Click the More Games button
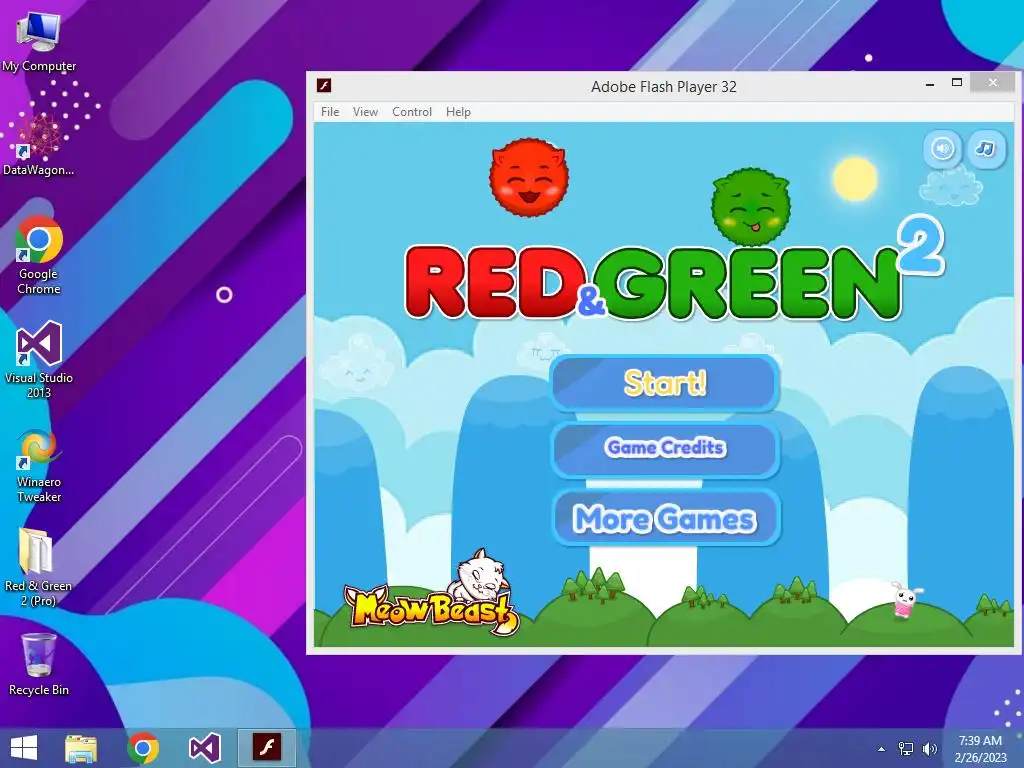The height and width of the screenshot is (768, 1024). 665,519
